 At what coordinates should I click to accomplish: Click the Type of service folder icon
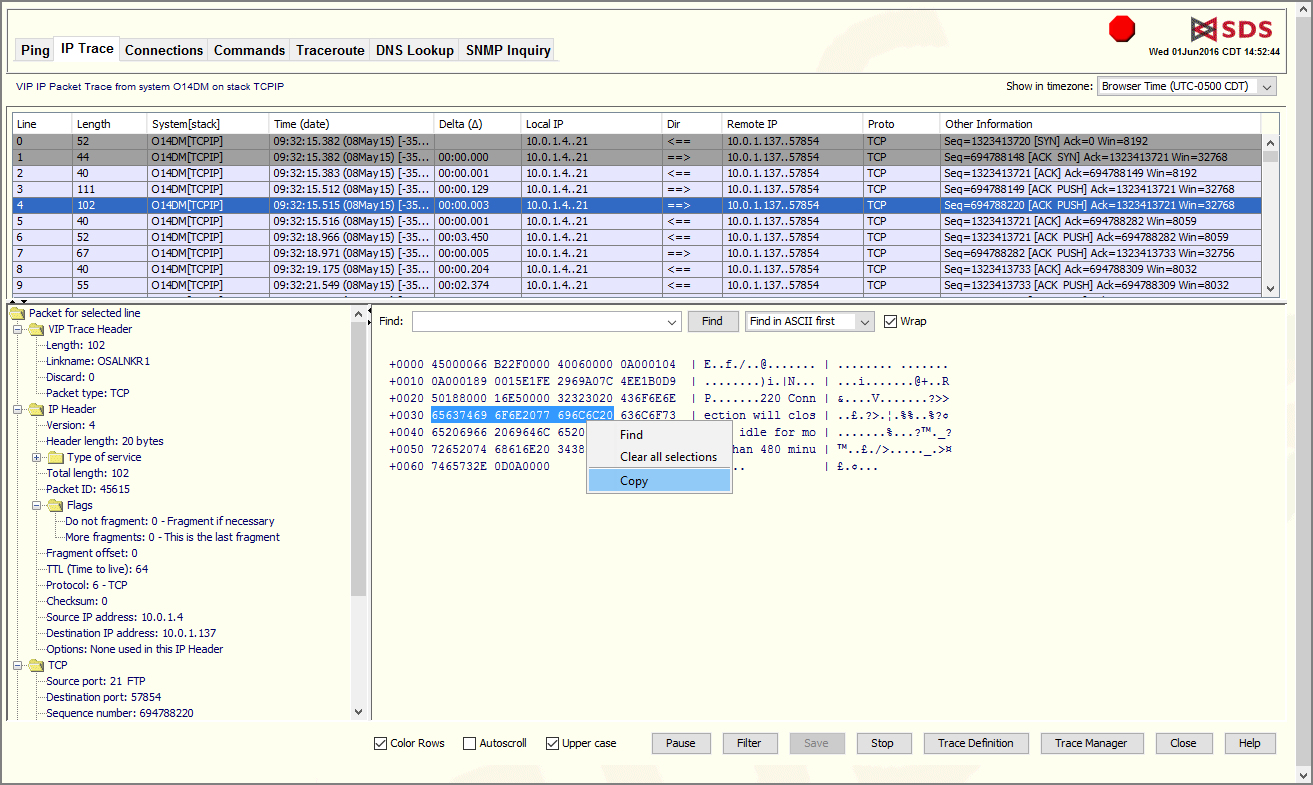pyautogui.click(x=55, y=457)
